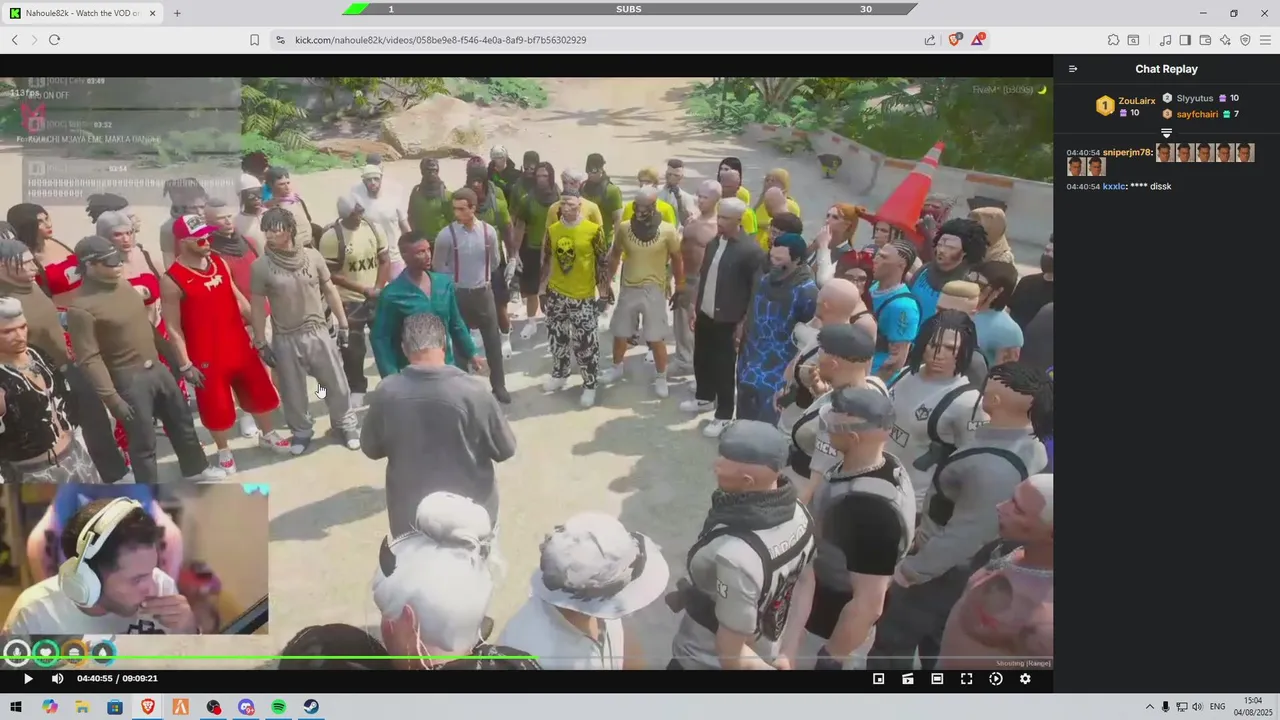Open Microsoft Store from taskbar
The height and width of the screenshot is (720, 1280).
pyautogui.click(x=115, y=707)
